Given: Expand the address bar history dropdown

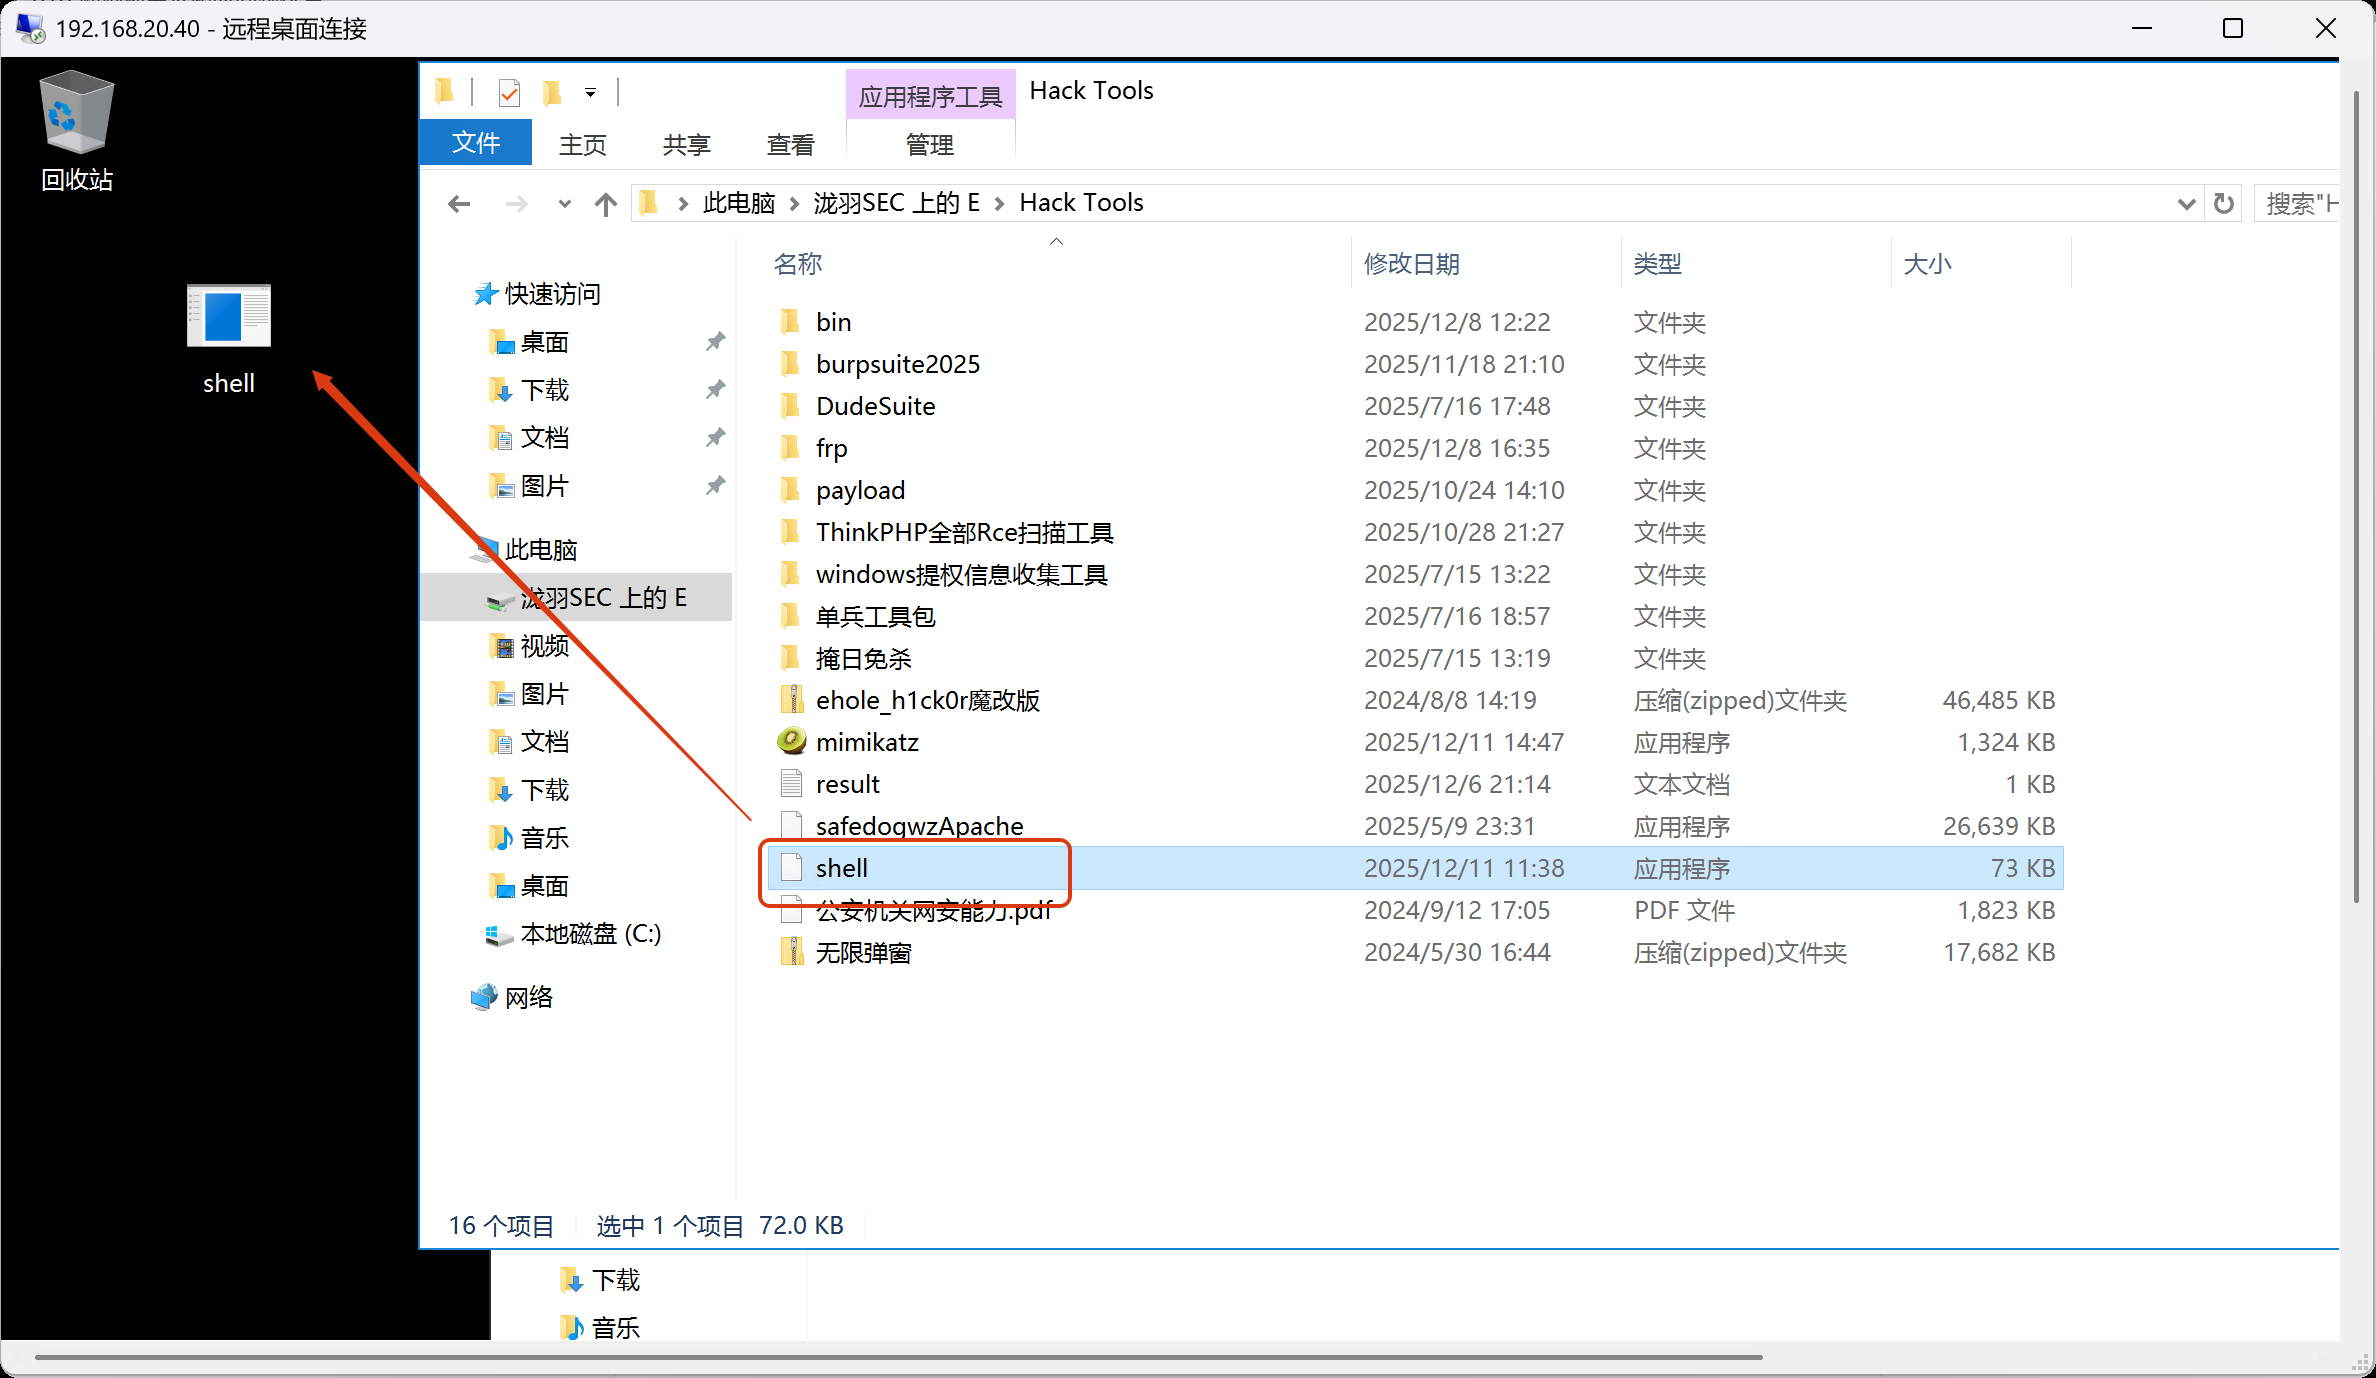Looking at the screenshot, I should pos(2186,204).
